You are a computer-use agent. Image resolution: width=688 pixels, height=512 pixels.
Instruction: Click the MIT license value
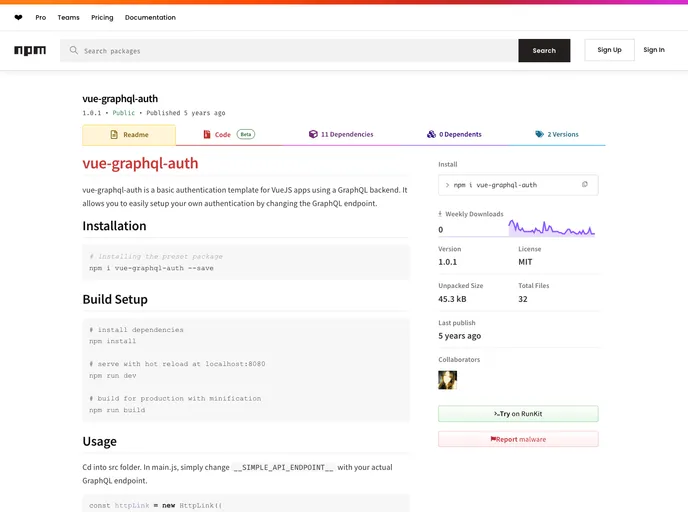(x=525, y=262)
